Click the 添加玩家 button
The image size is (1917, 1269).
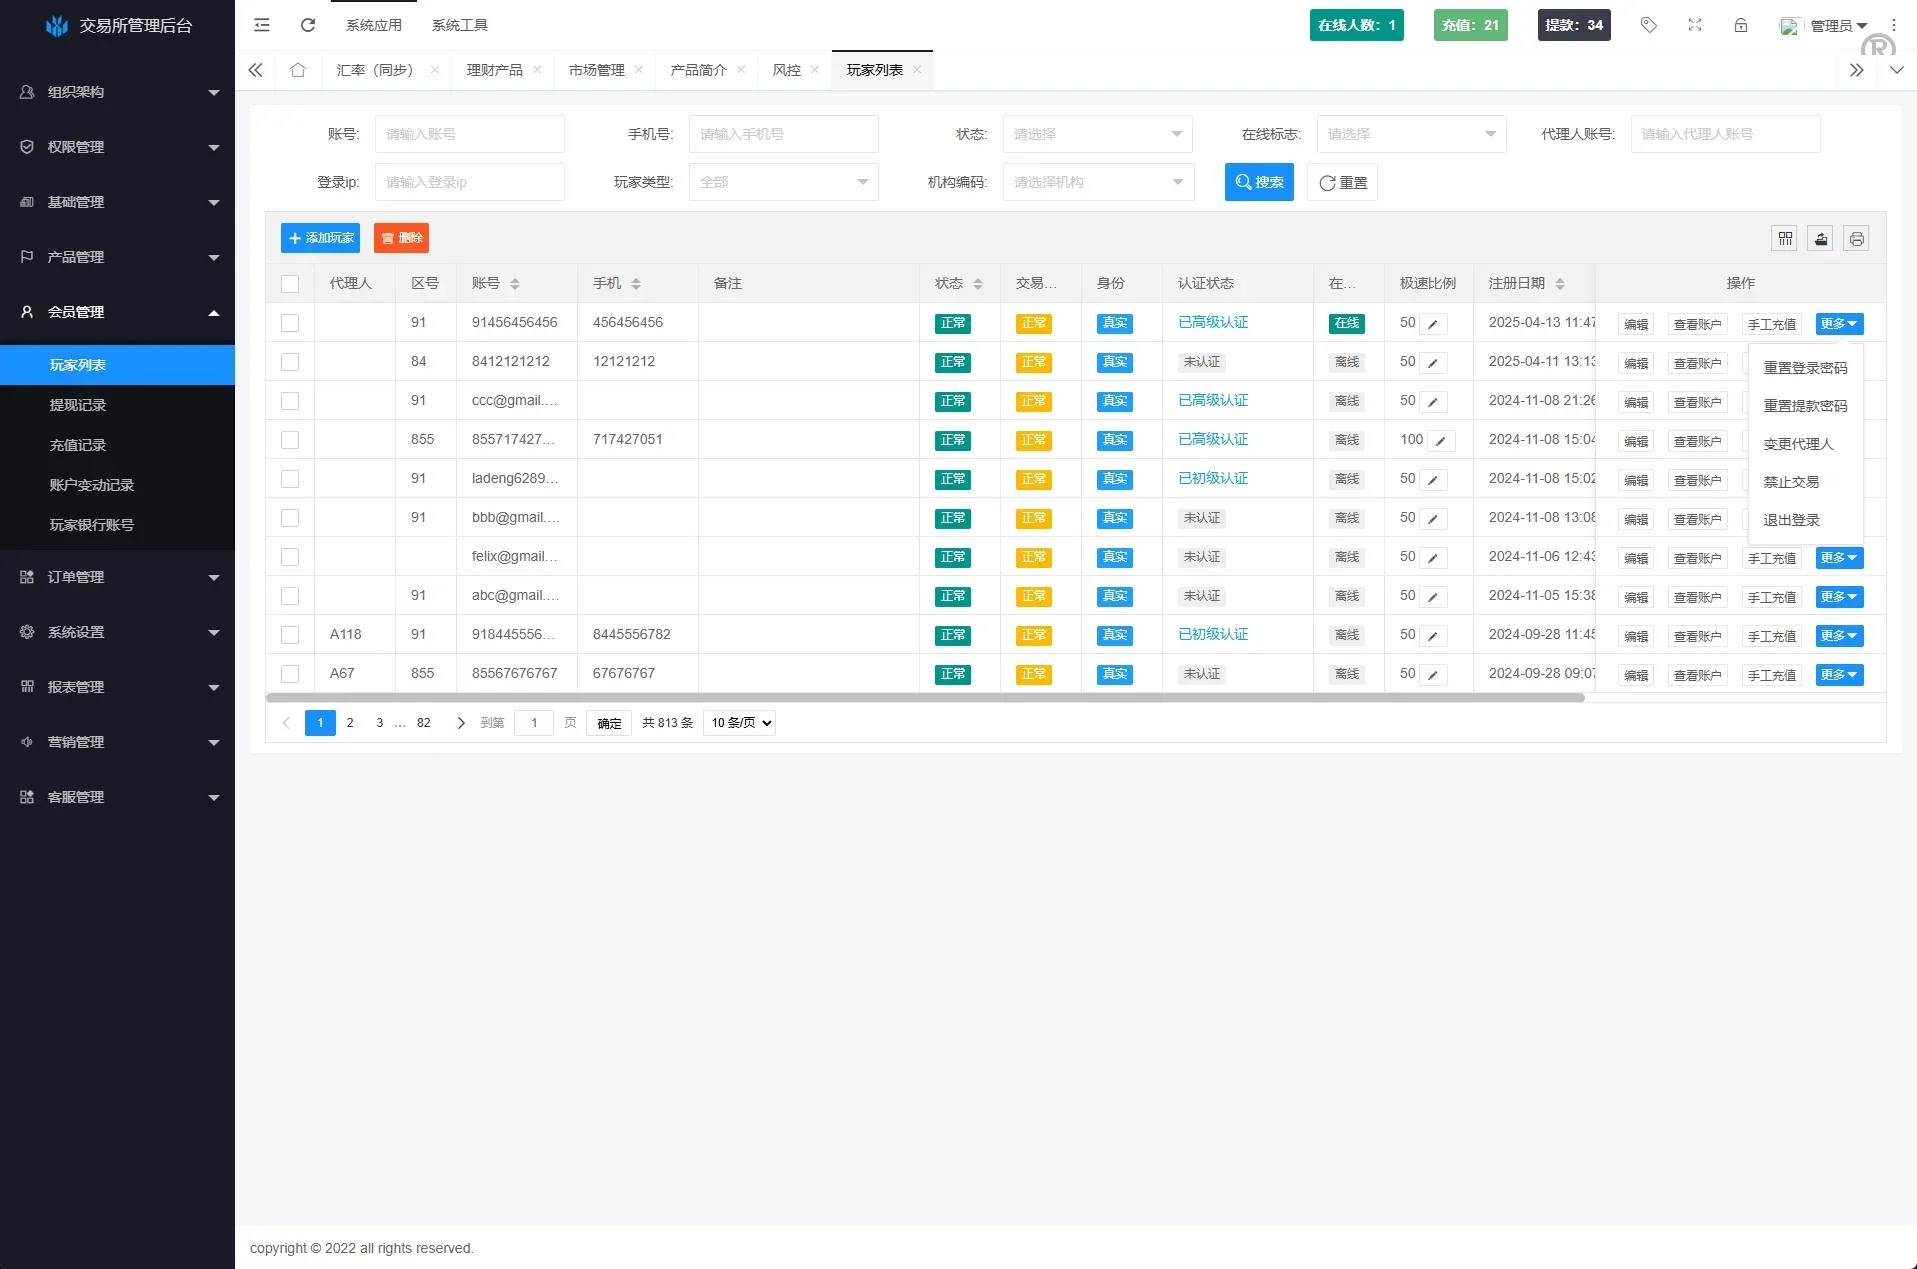pos(320,238)
